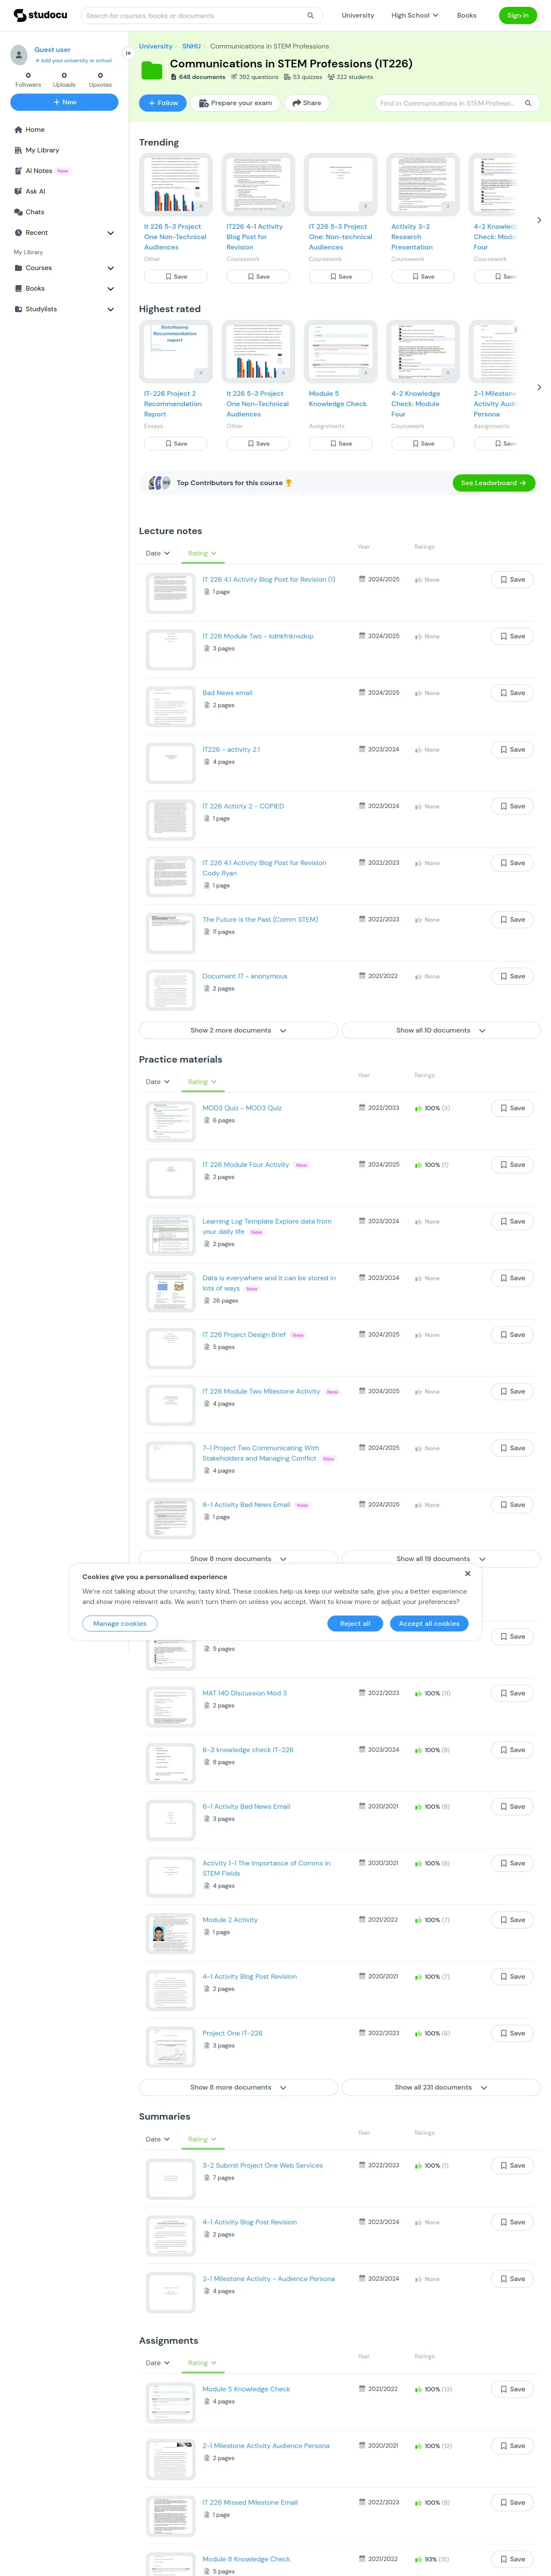Viewport: 551px width, 2576px height.
Task: Follow the IT226 course
Action: pos(163,103)
